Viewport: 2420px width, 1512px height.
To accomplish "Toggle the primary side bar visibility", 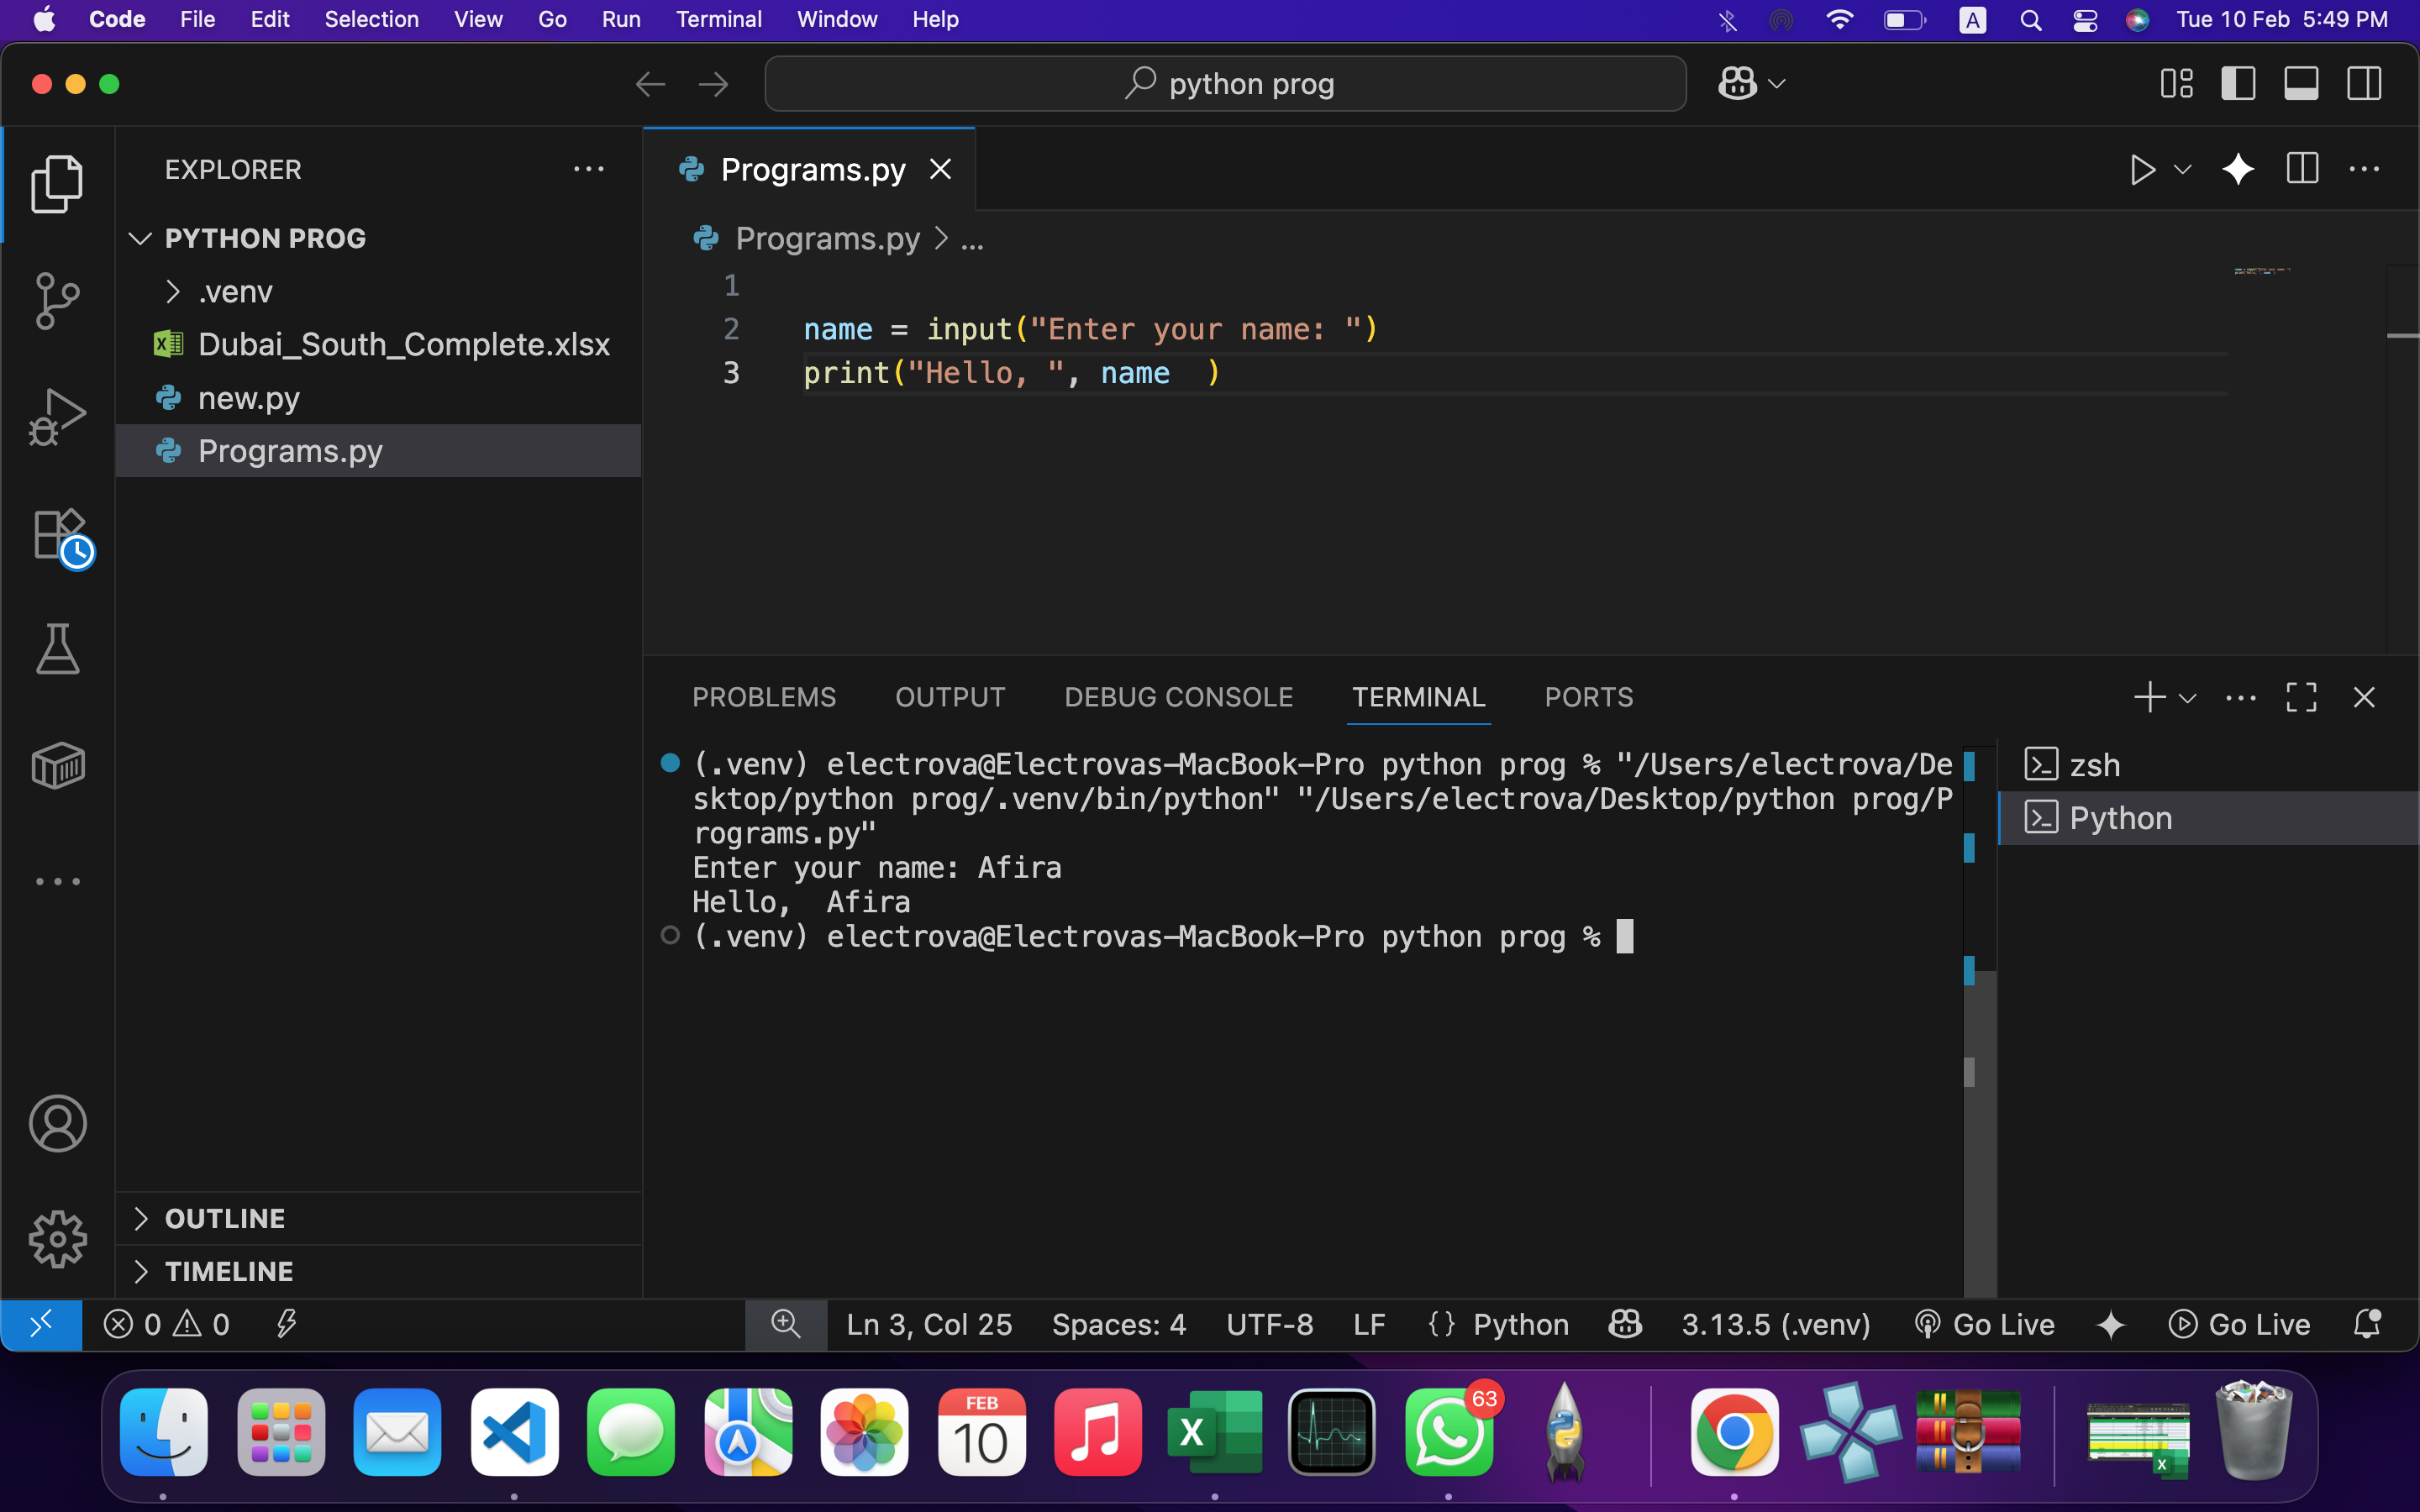I will 2238,84.
